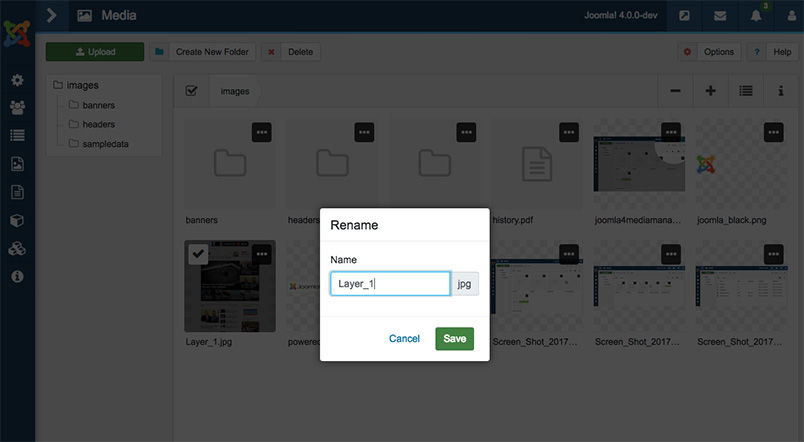Open the notifications bell icon

(756, 16)
